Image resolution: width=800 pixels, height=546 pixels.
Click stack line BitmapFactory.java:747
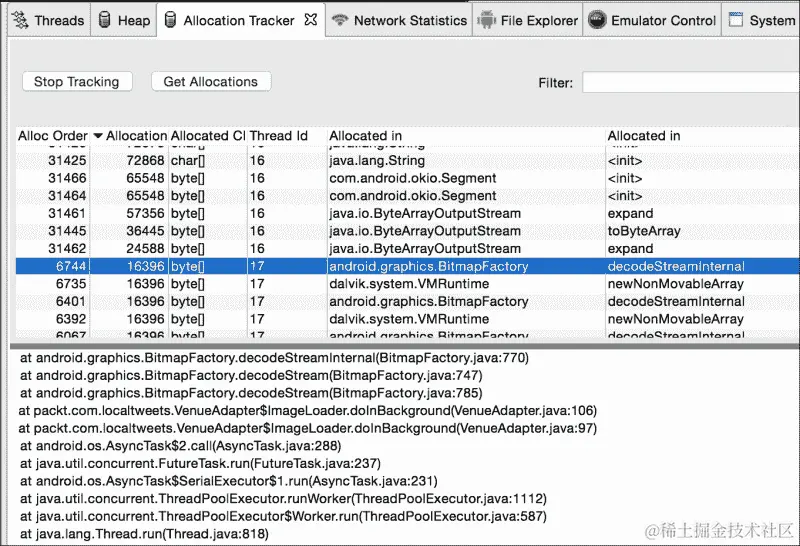pyautogui.click(x=251, y=376)
